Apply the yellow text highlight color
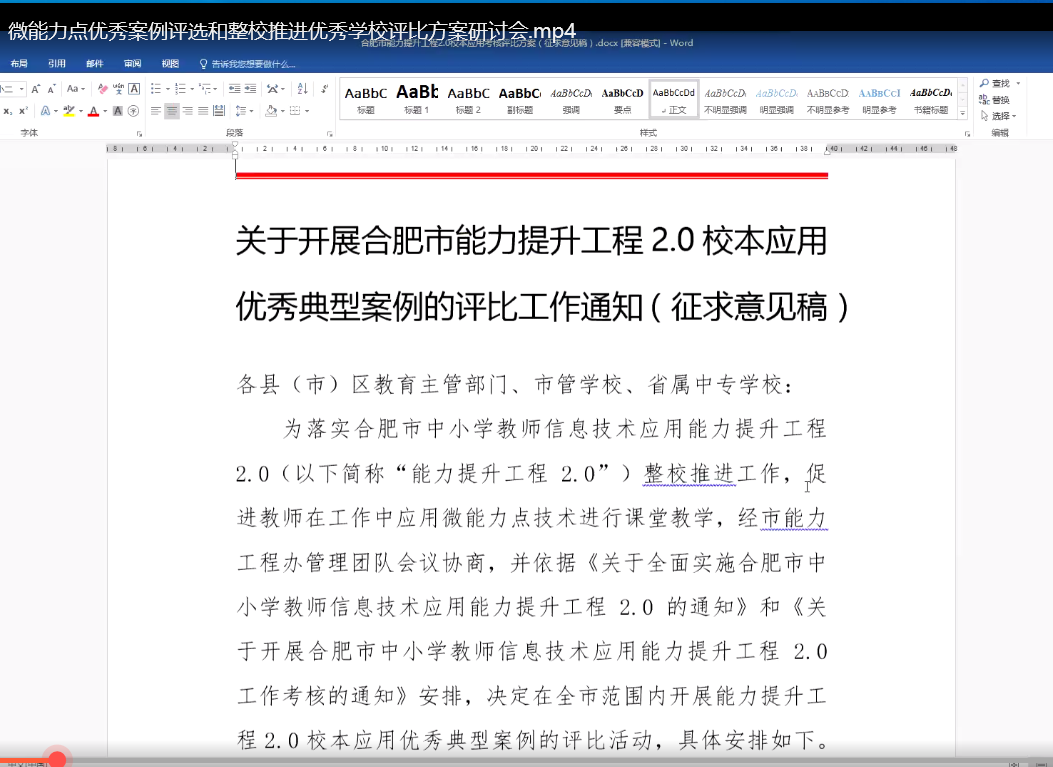This screenshot has height=767, width=1053. pyautogui.click(x=68, y=111)
